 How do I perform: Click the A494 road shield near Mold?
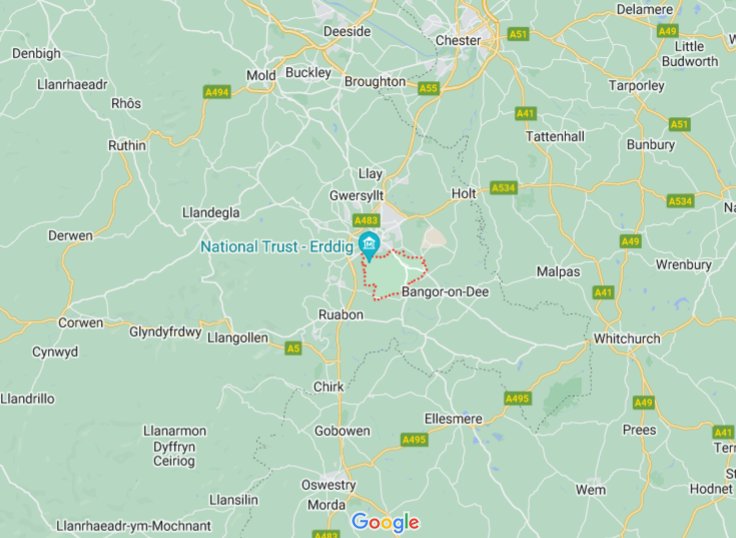pyautogui.click(x=217, y=92)
